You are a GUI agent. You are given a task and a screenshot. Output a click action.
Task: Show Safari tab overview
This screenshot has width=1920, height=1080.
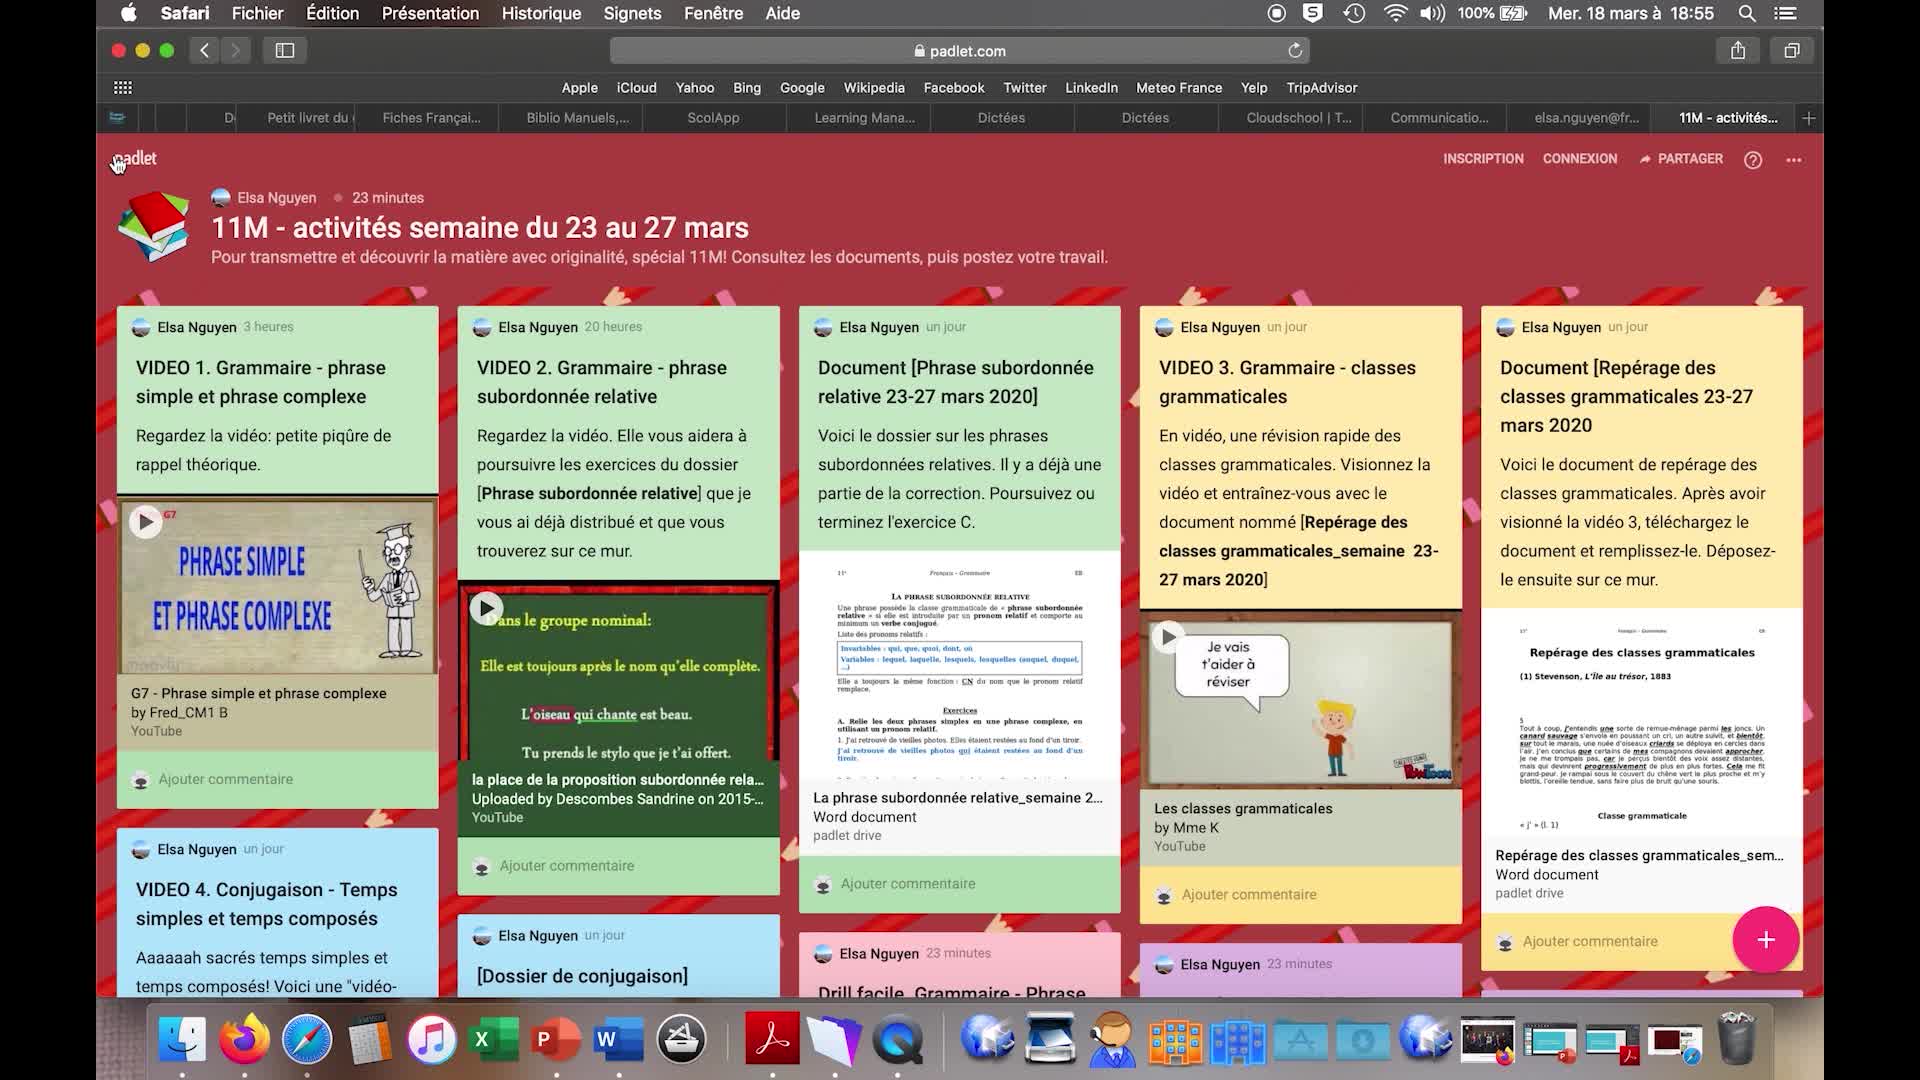[x=1791, y=51]
